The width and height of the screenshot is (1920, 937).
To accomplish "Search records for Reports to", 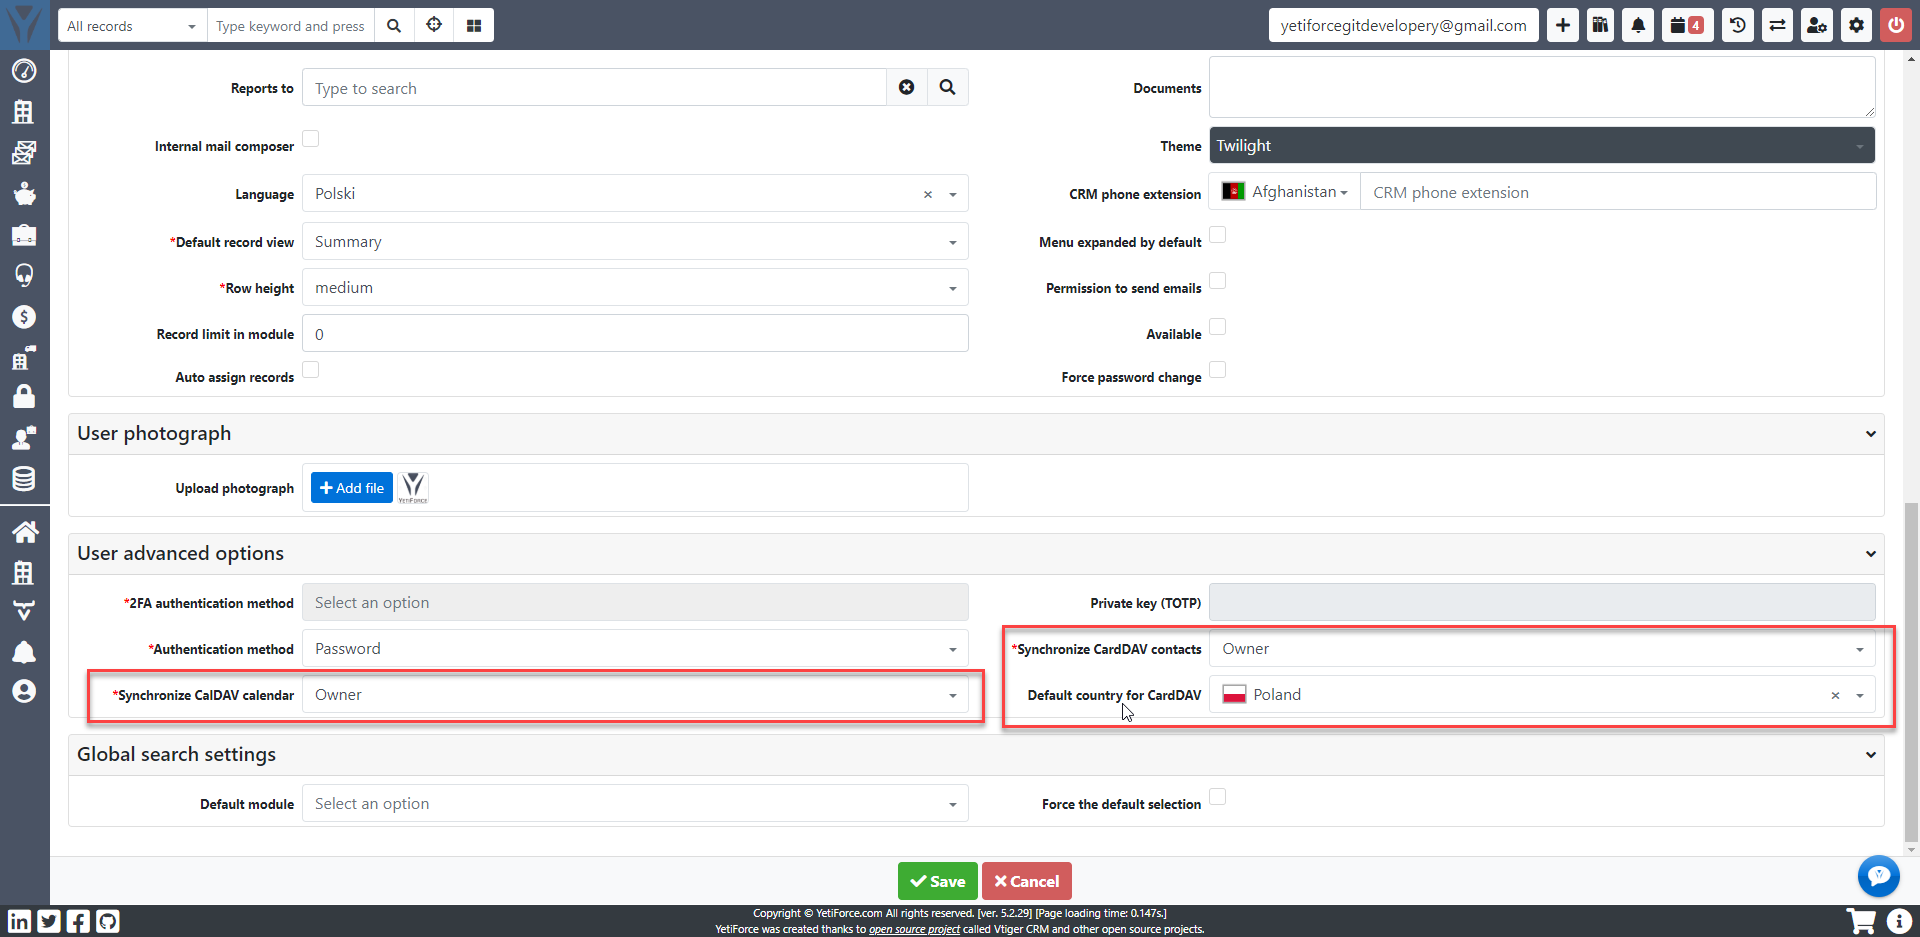I will [x=947, y=87].
